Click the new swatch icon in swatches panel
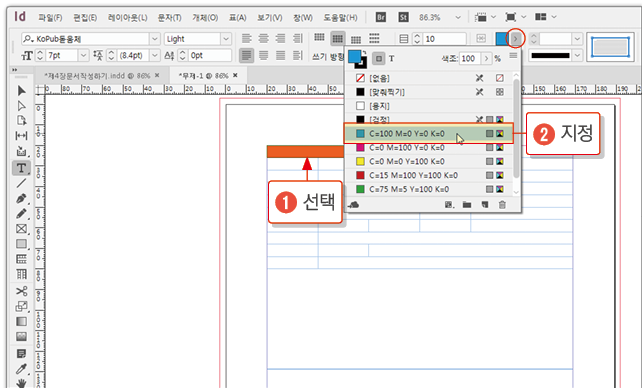This screenshot has height=388, width=642. point(485,205)
